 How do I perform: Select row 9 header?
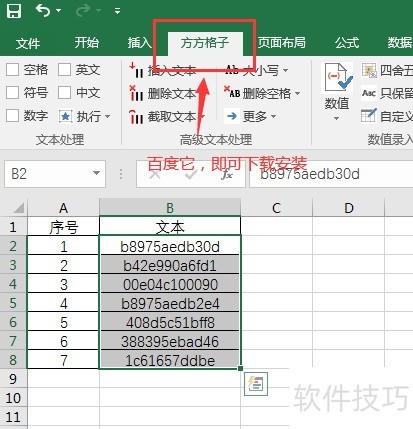pyautogui.click(x=13, y=379)
